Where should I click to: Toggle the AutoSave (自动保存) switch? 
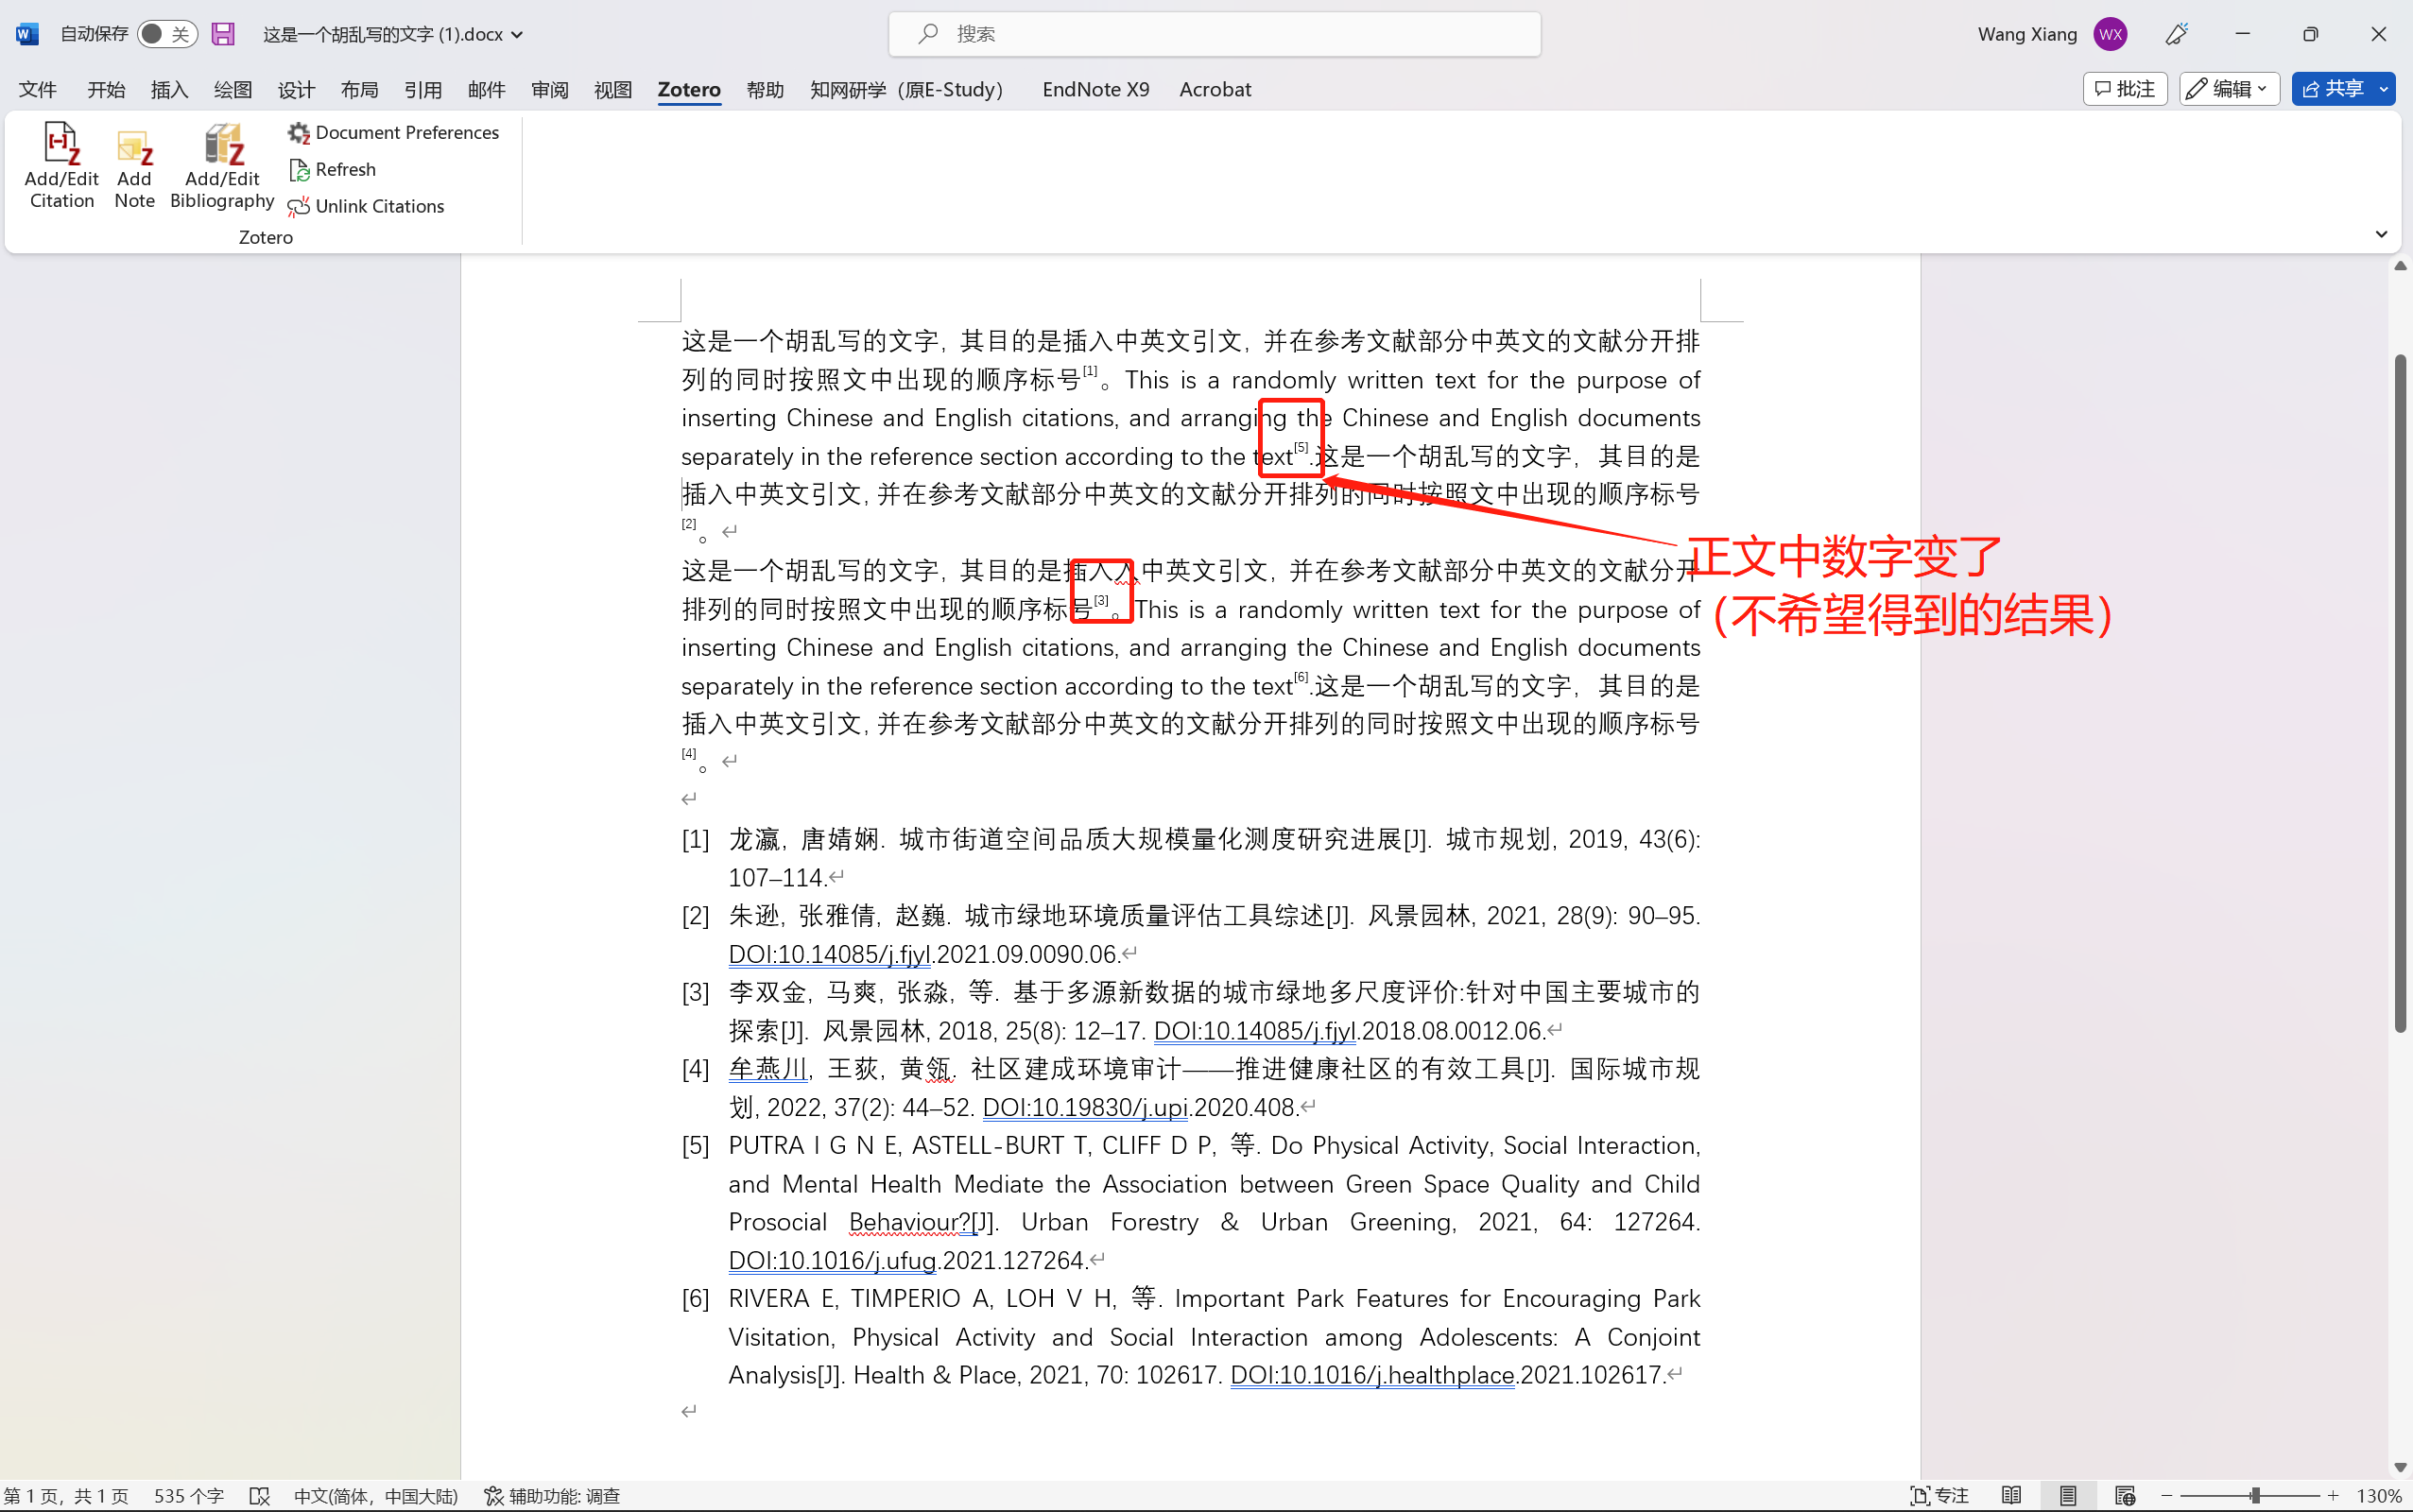[x=167, y=34]
